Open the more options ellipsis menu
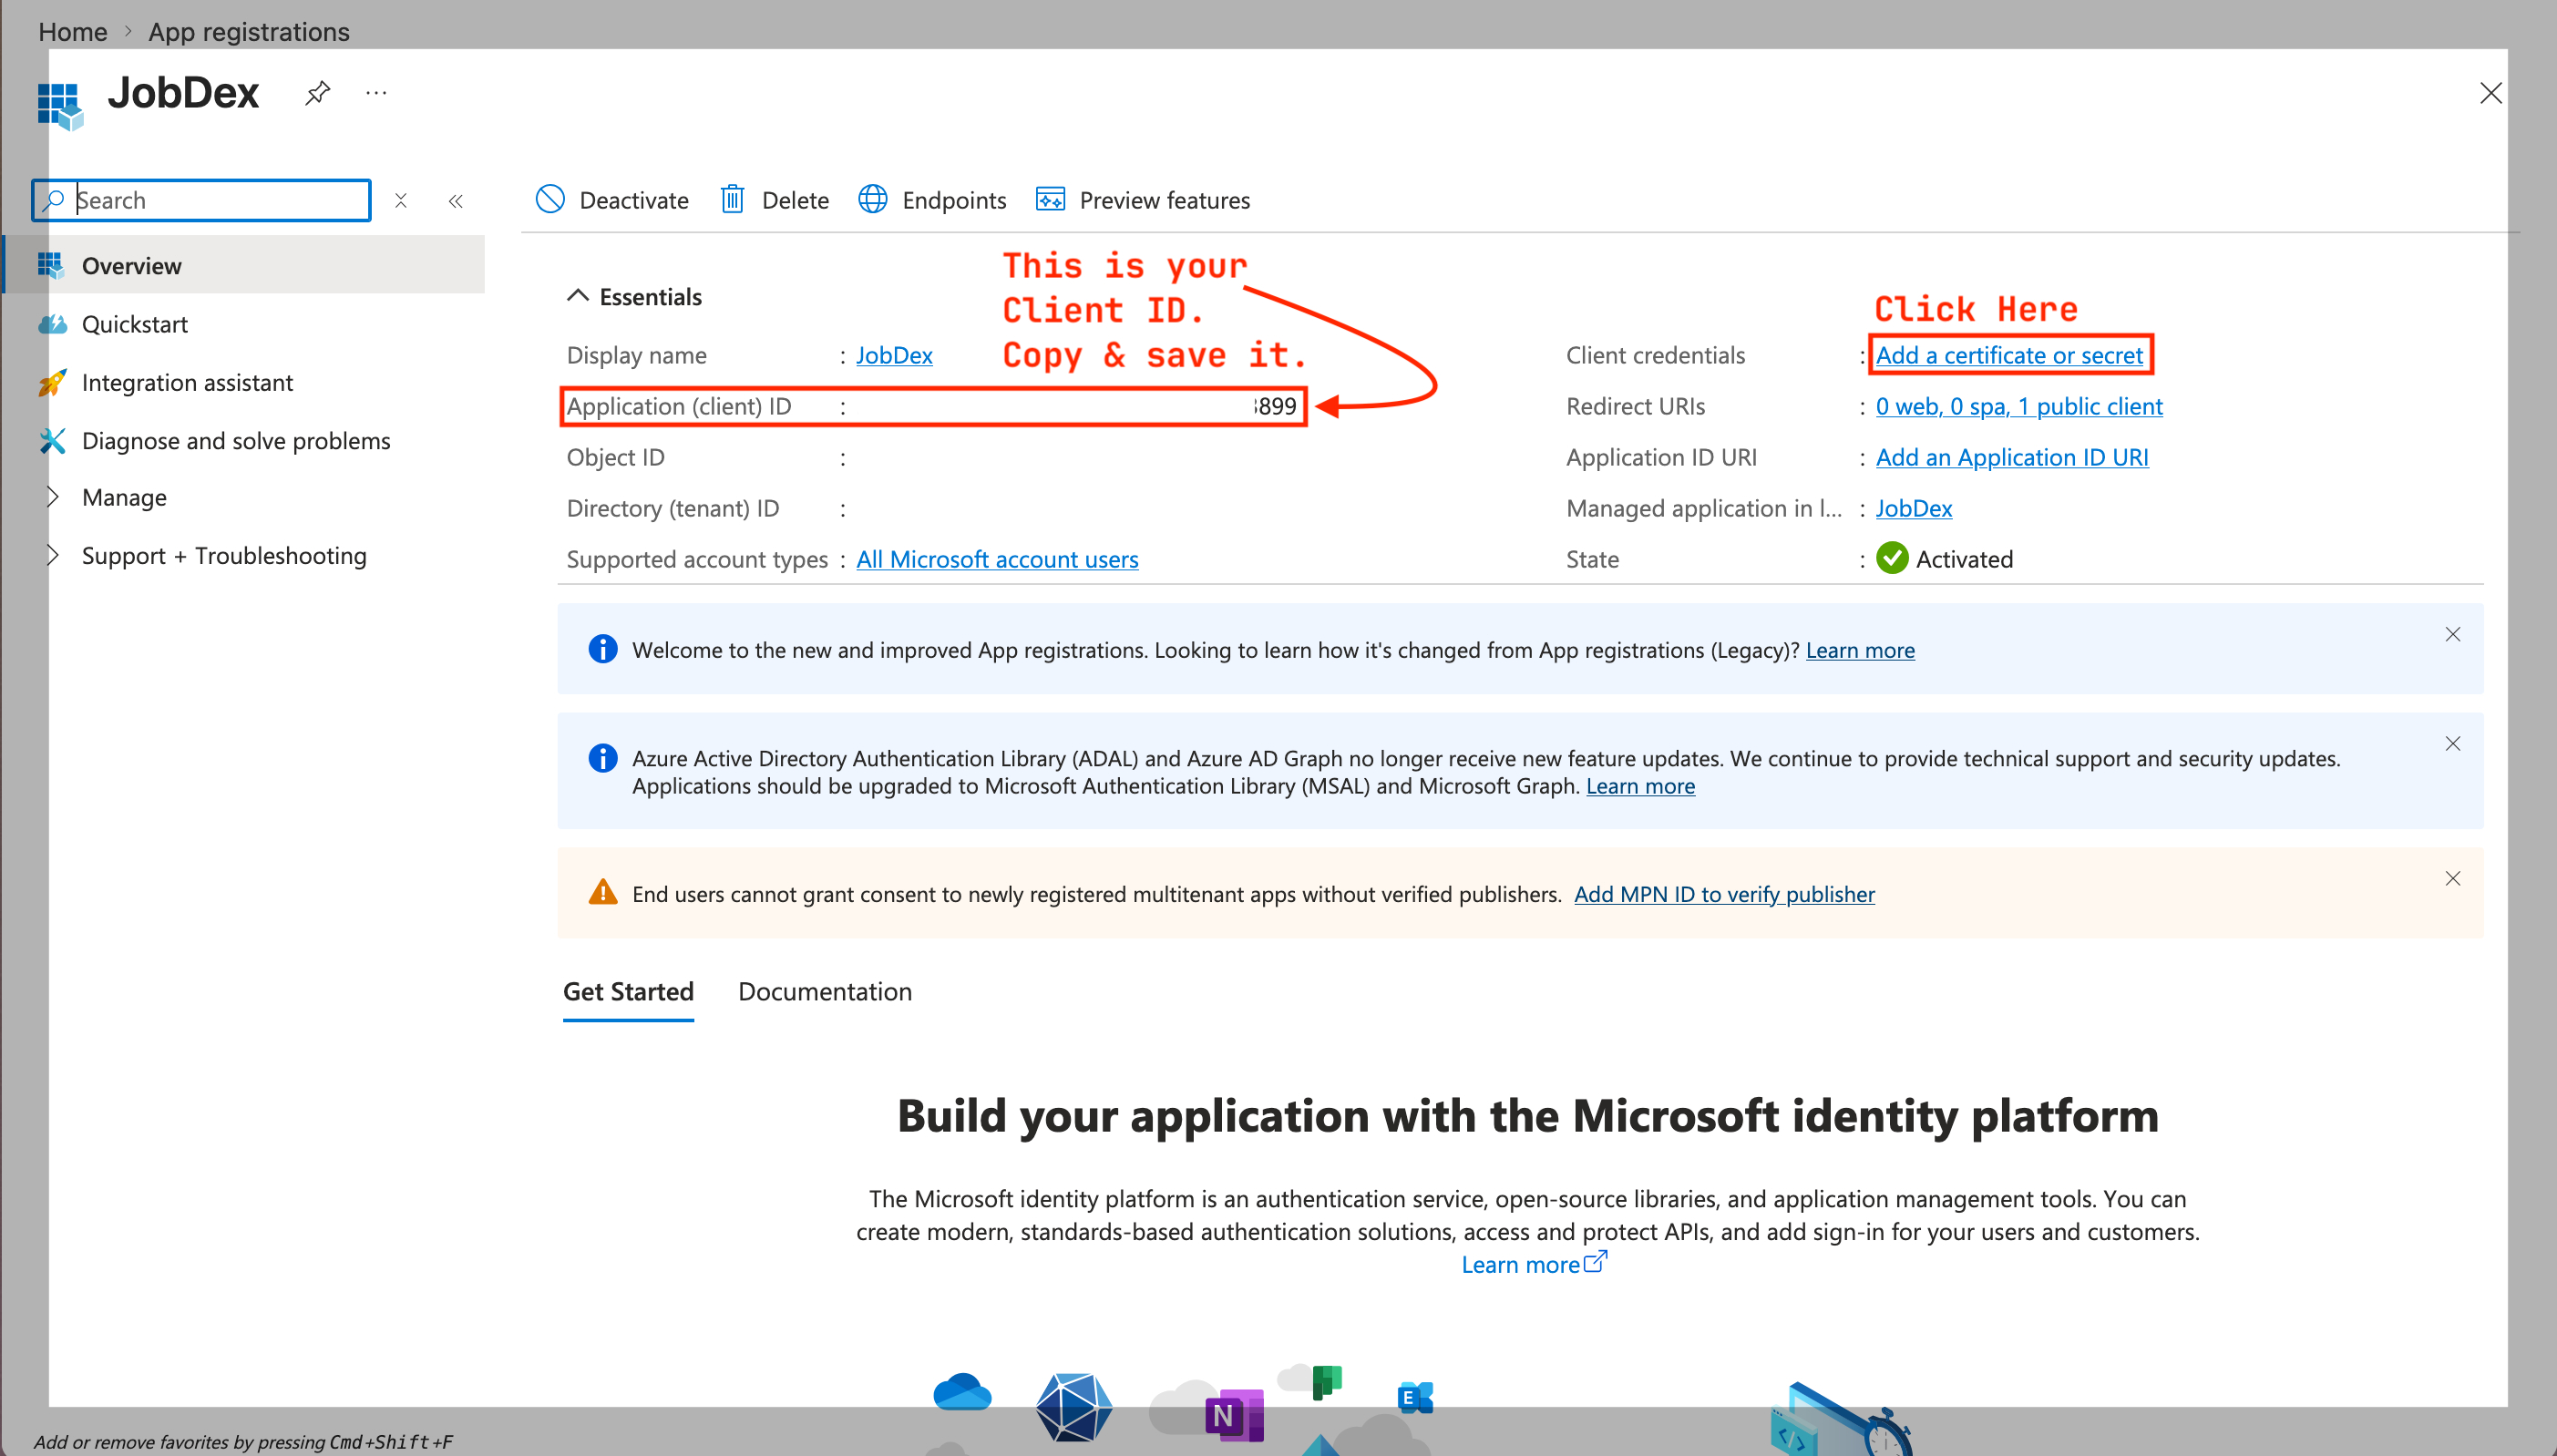The image size is (2557, 1456). [376, 93]
